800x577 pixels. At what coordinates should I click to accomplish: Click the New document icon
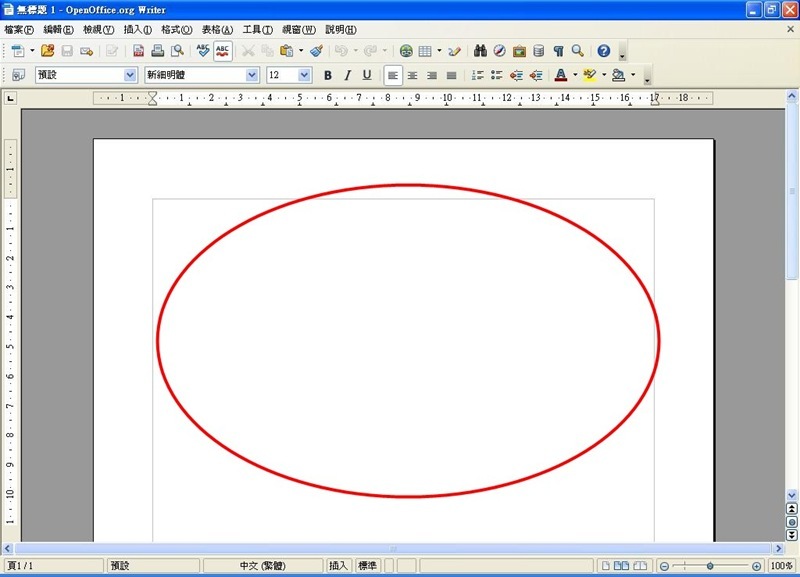[x=18, y=51]
